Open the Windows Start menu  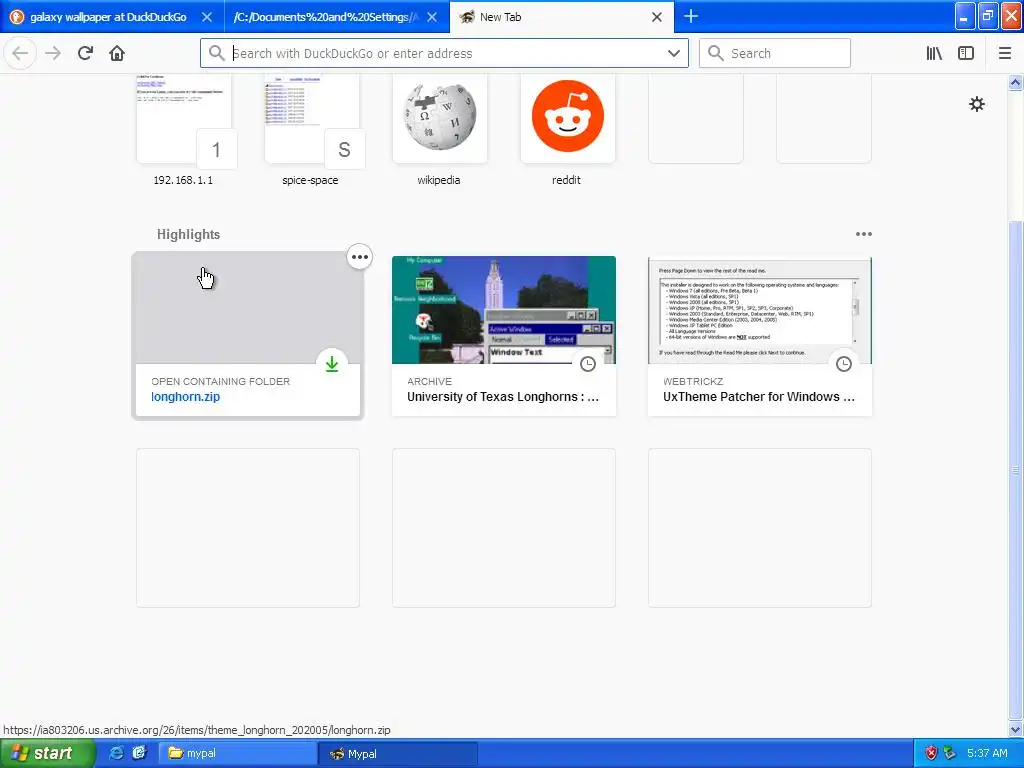click(x=46, y=754)
